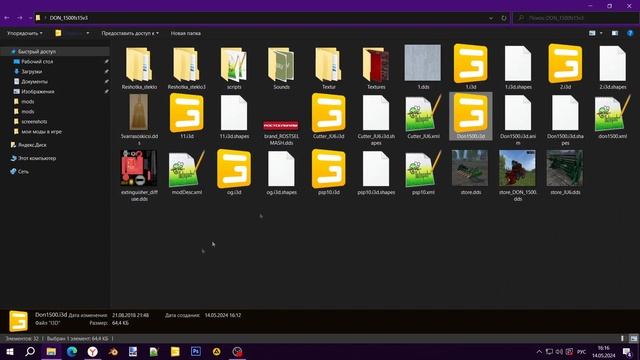The height and width of the screenshot is (360, 640).
Task: Select the 2.i3d file
Action: pos(565,68)
